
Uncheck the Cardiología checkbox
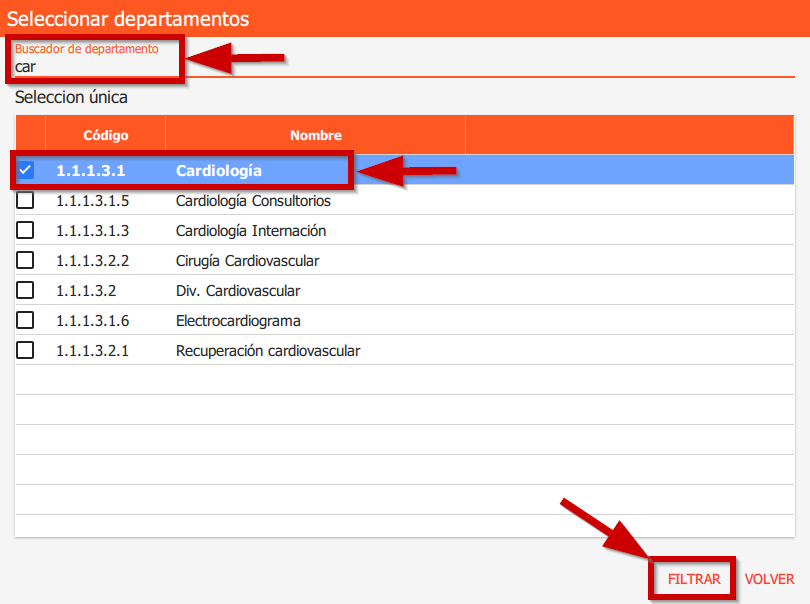click(26, 170)
